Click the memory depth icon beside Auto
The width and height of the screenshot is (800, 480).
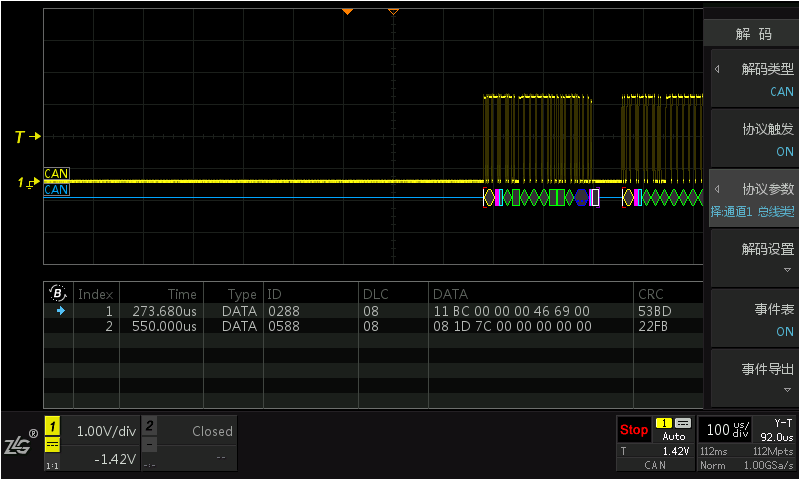tap(683, 423)
